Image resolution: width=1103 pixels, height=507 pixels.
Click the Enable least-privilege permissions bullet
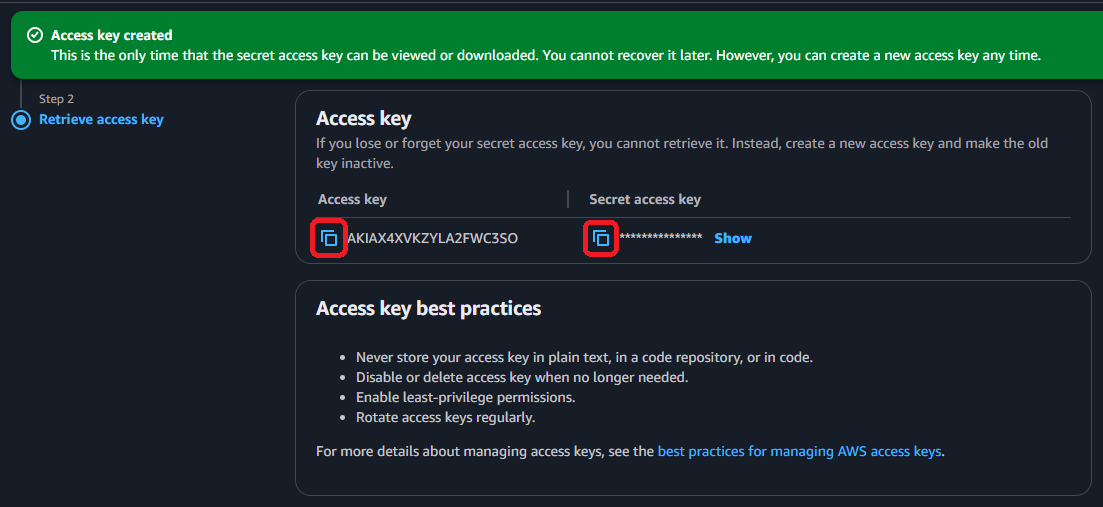pos(465,398)
